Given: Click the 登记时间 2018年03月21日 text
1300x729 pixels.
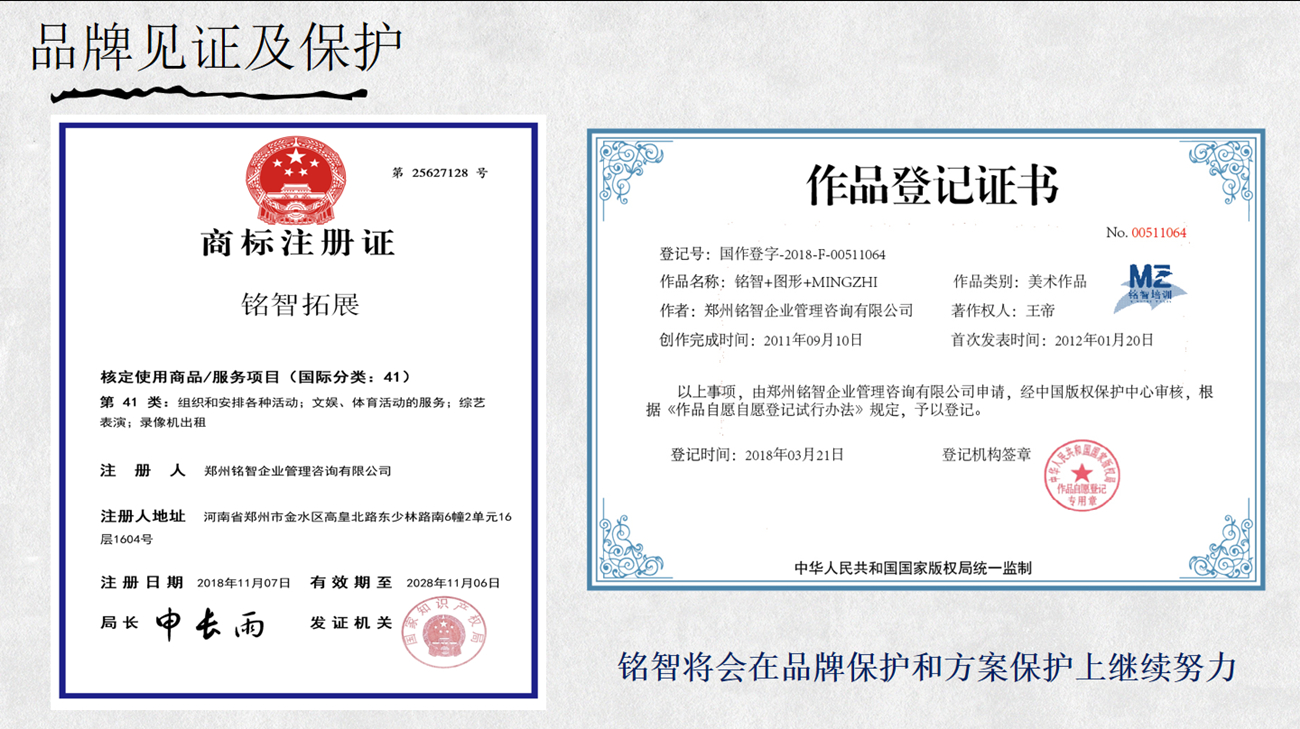Looking at the screenshot, I should [794, 455].
